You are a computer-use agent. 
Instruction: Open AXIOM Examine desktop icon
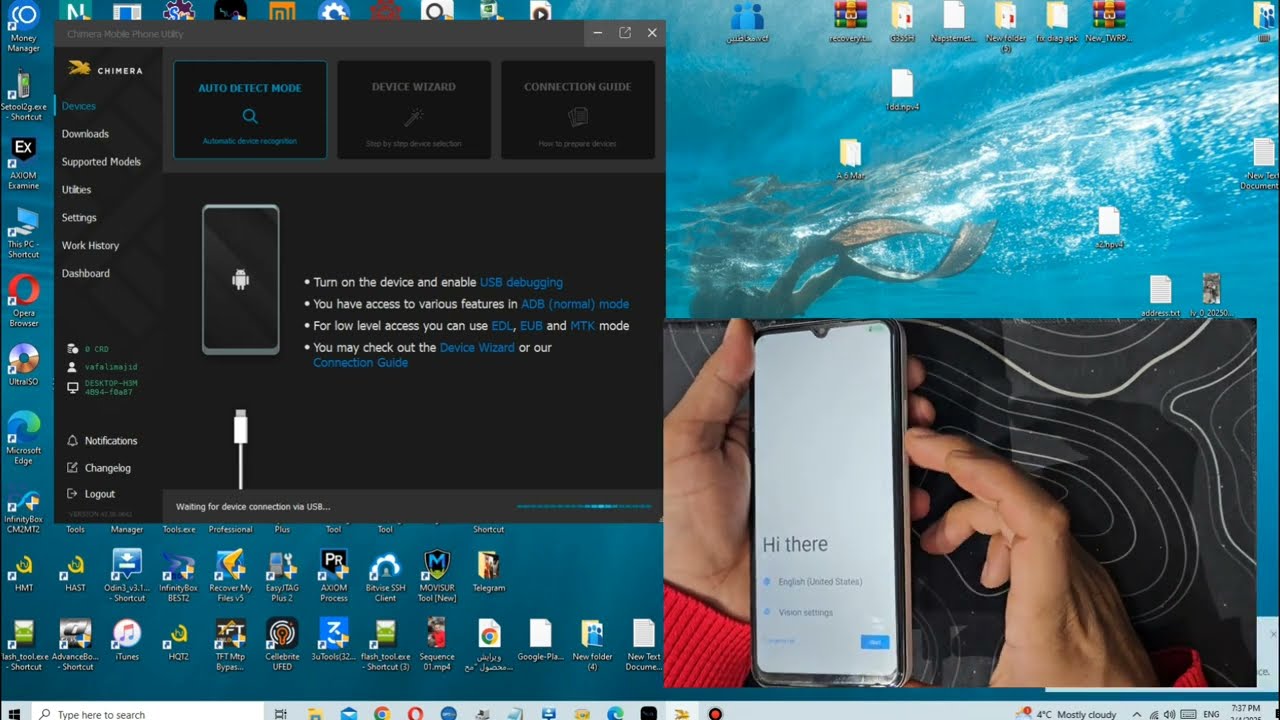coord(23,164)
